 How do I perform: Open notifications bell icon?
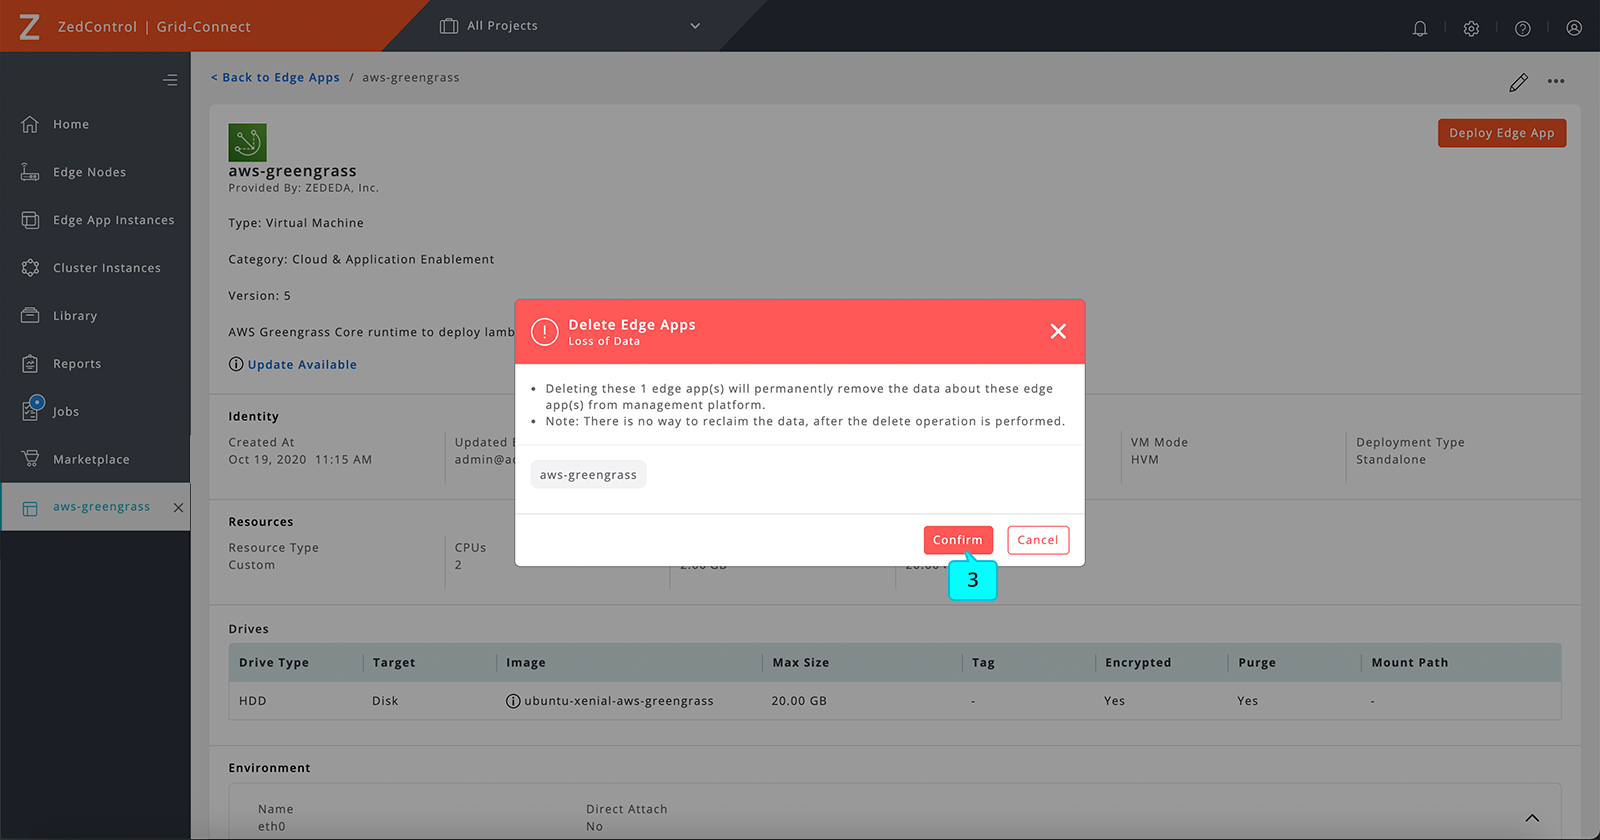click(1420, 28)
